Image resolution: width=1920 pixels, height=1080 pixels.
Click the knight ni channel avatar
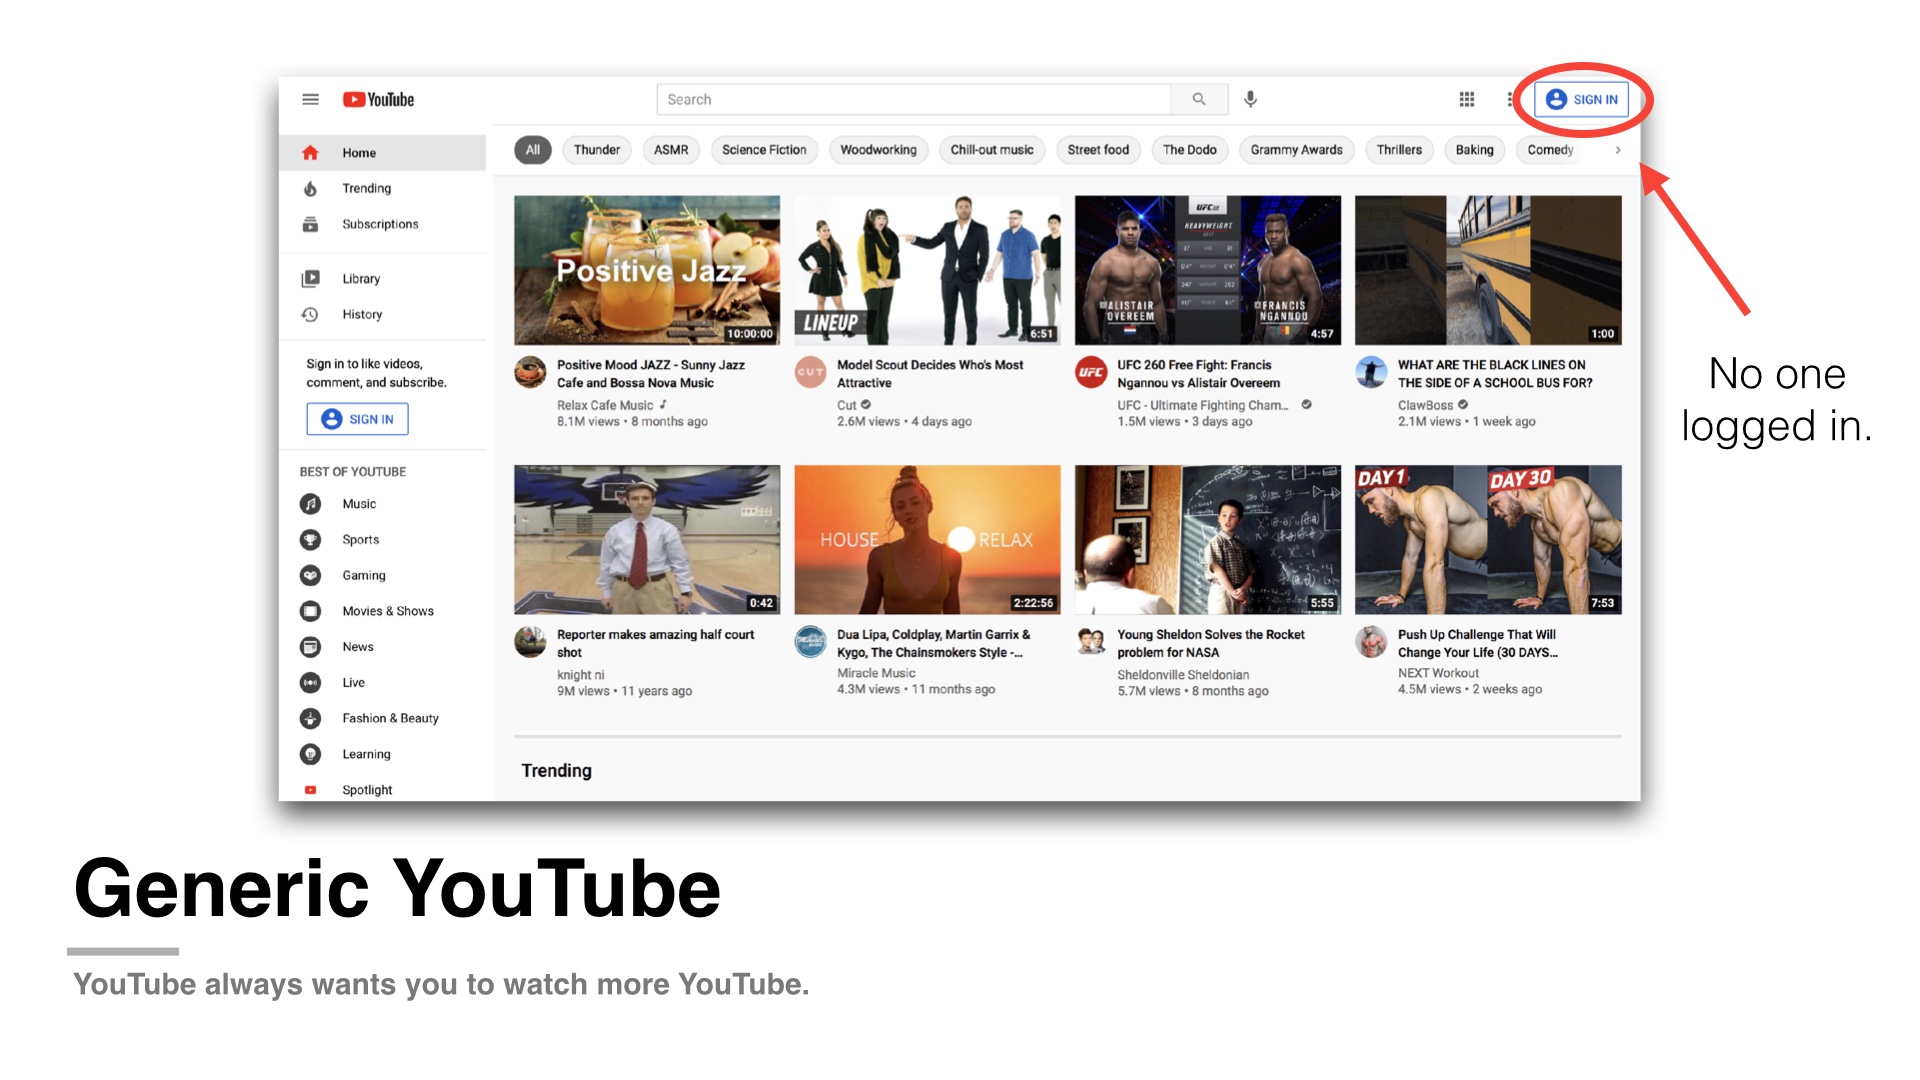[530, 642]
